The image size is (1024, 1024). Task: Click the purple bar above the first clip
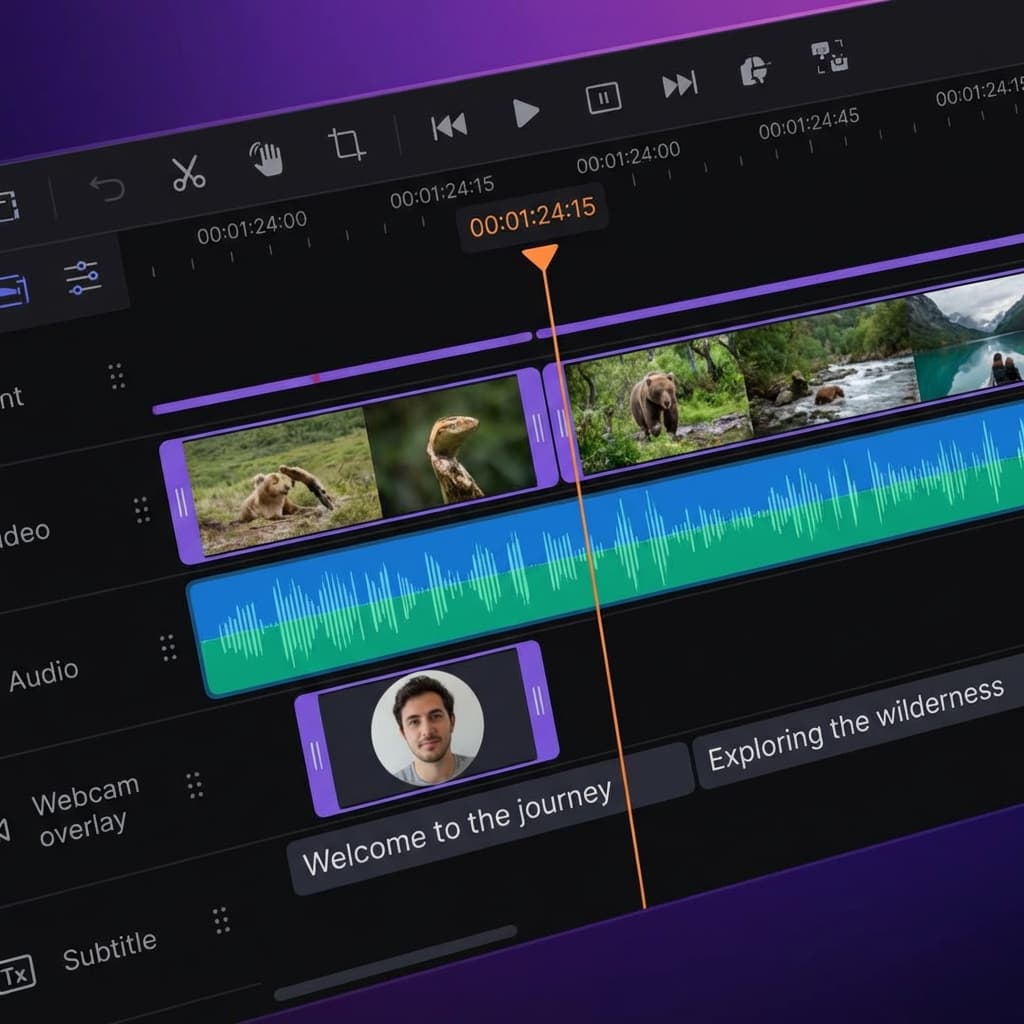[x=342, y=374]
